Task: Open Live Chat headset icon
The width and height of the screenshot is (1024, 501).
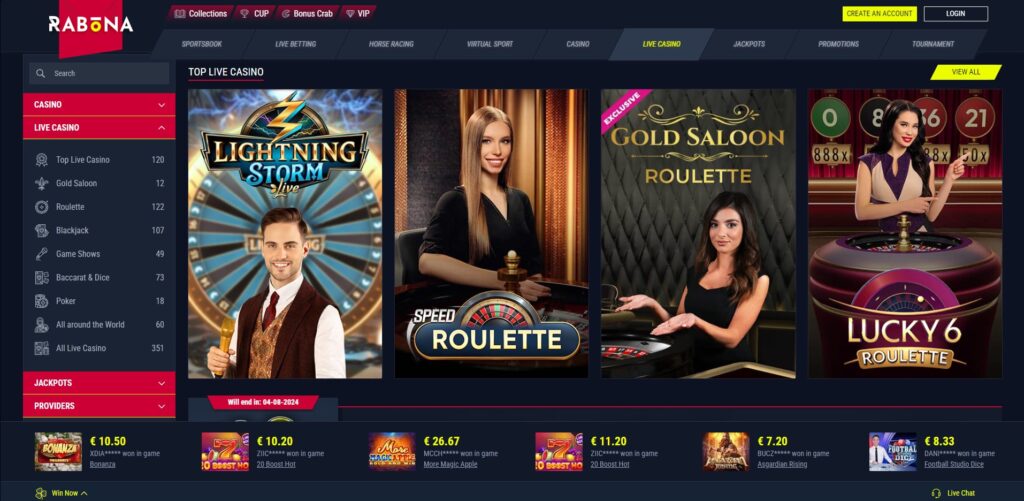Action: [x=936, y=493]
